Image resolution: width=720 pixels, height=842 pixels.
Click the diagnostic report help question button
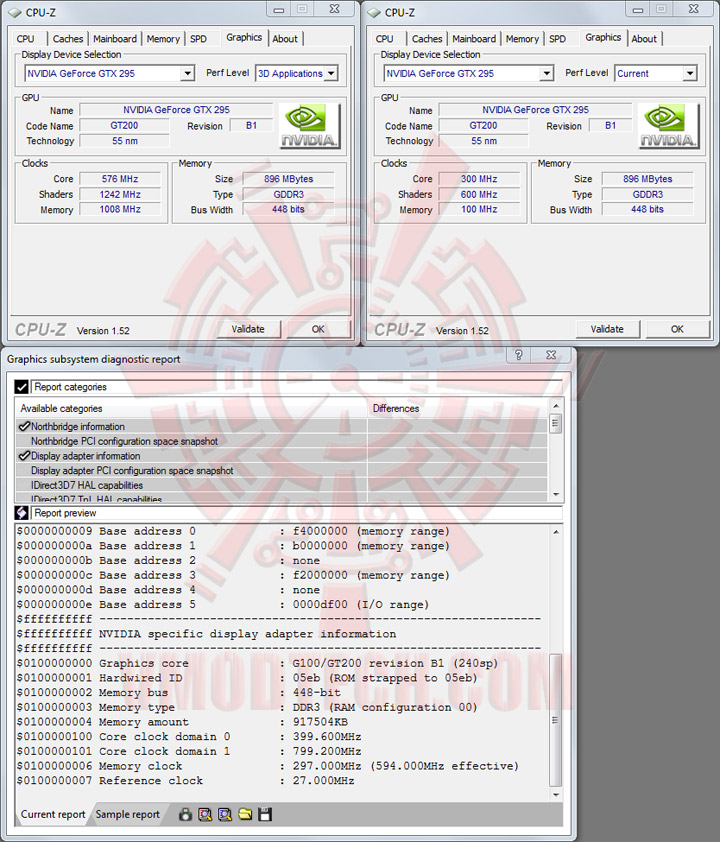(x=519, y=355)
